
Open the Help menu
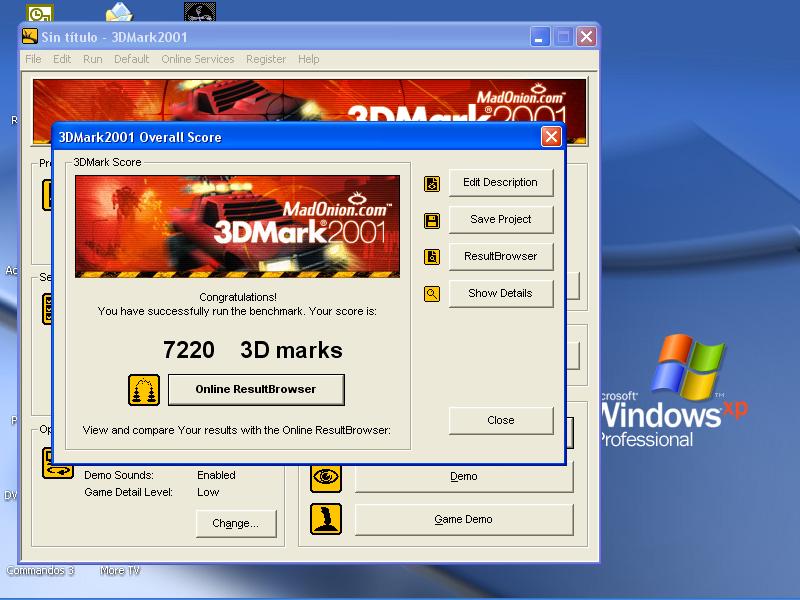[x=309, y=59]
